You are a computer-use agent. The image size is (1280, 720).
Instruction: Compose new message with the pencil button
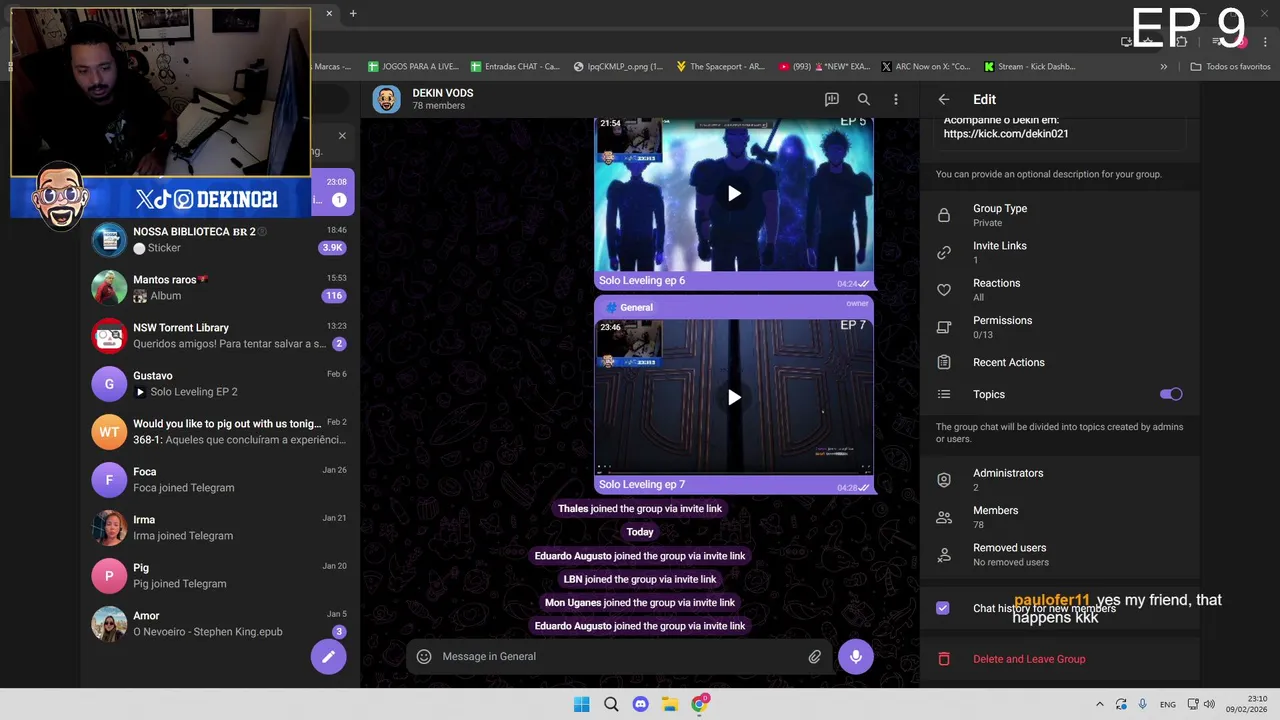pyautogui.click(x=328, y=656)
